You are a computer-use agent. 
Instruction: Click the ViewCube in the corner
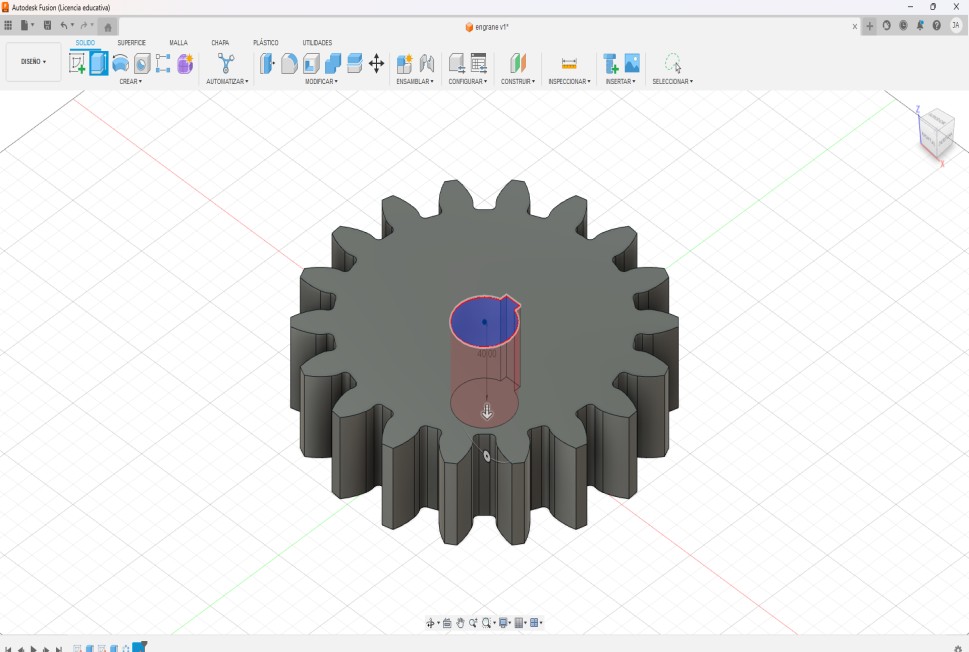[937, 133]
